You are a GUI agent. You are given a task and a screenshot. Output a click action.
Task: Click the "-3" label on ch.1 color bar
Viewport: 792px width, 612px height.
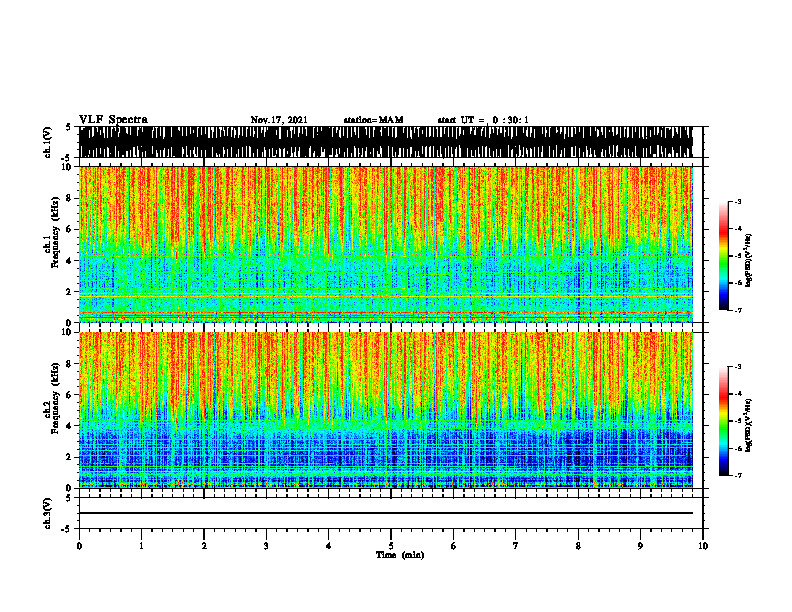(x=738, y=201)
